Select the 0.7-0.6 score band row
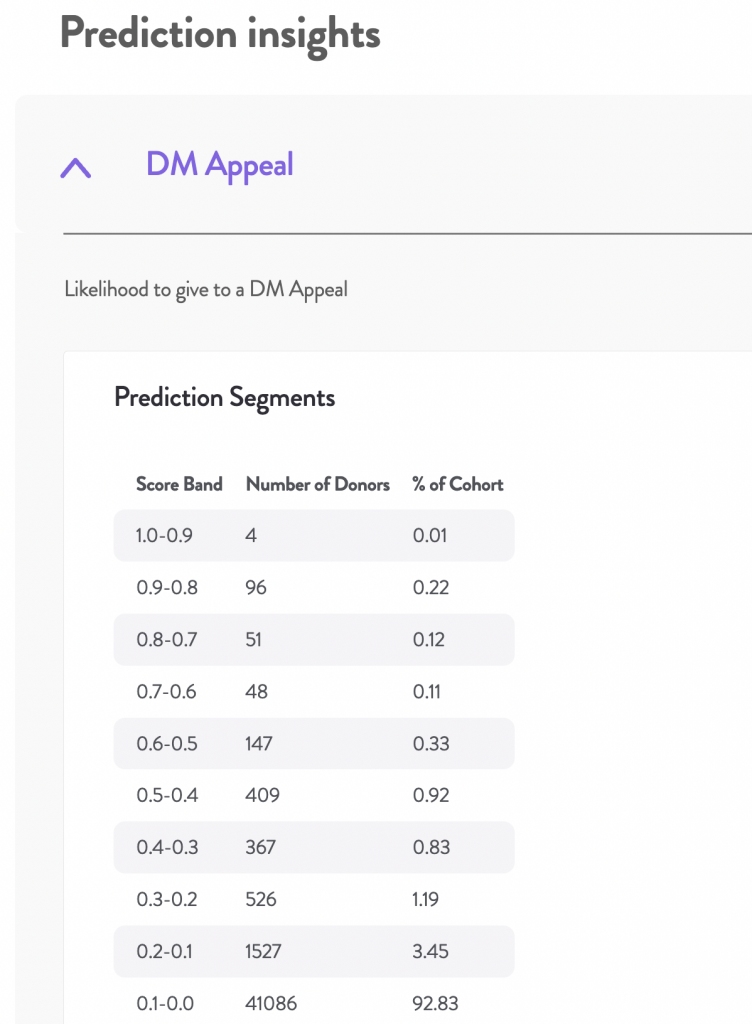The height and width of the screenshot is (1024, 752). tap(314, 692)
